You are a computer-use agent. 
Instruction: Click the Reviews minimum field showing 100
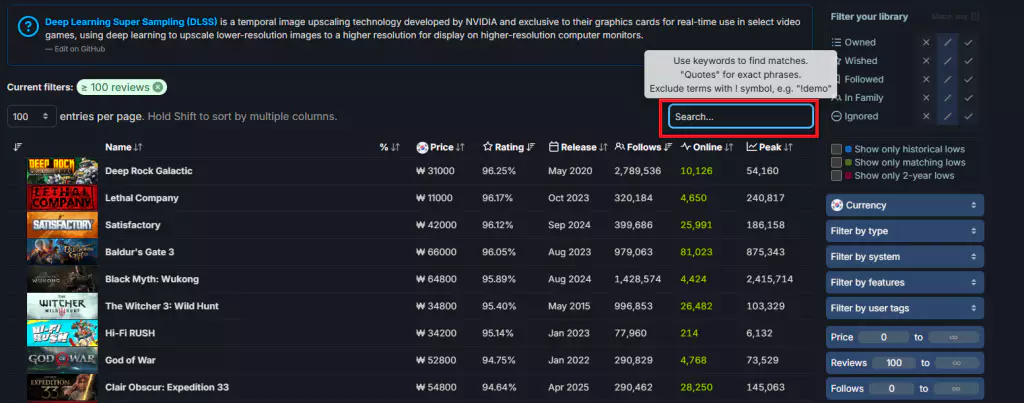coord(894,363)
